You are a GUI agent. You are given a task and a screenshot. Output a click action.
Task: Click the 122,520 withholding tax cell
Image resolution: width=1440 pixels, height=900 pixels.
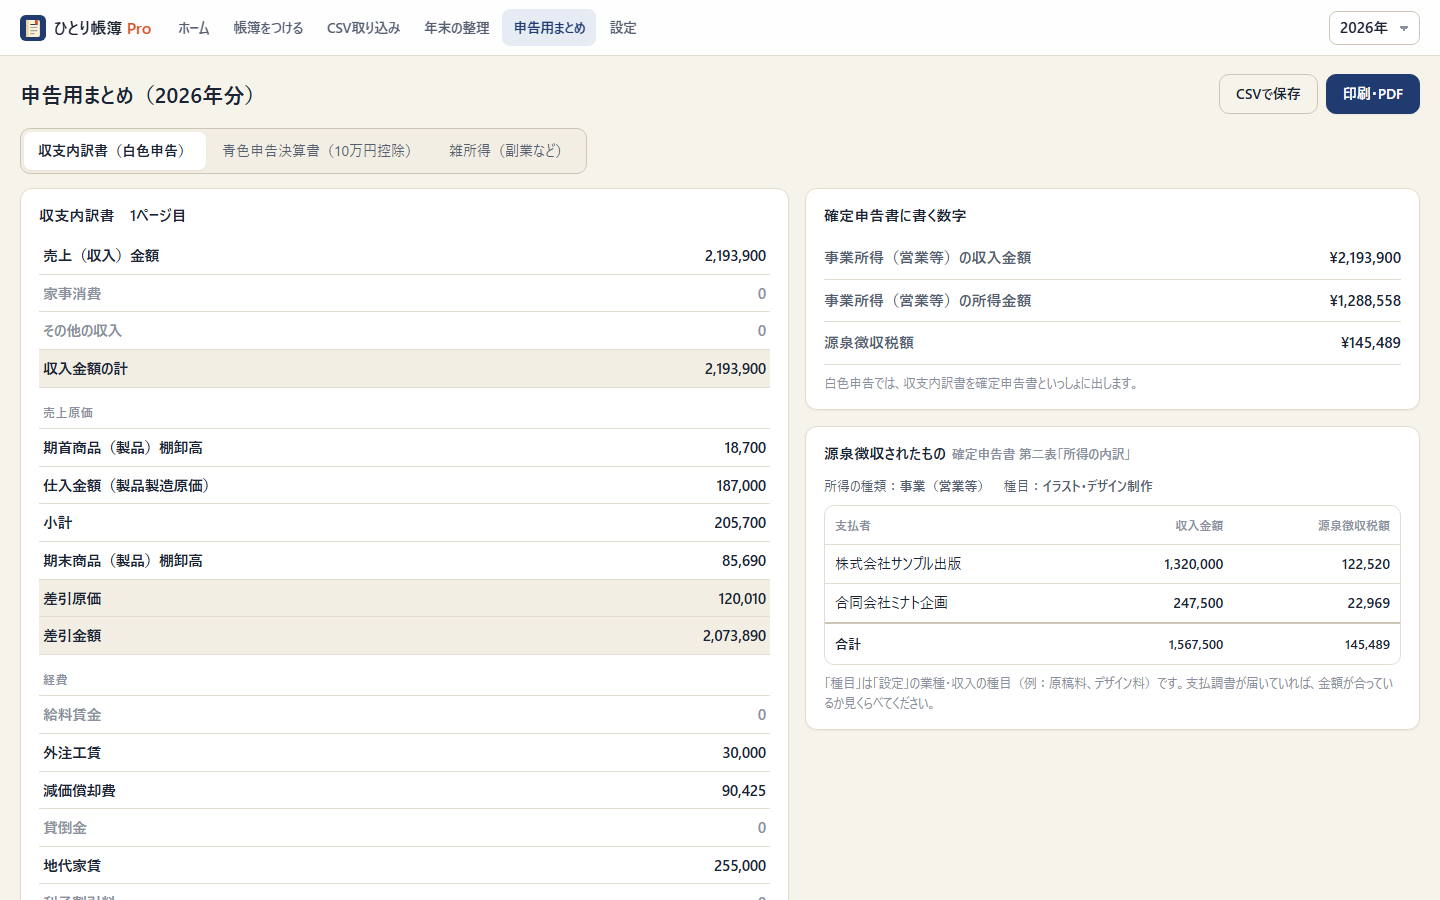(1366, 564)
